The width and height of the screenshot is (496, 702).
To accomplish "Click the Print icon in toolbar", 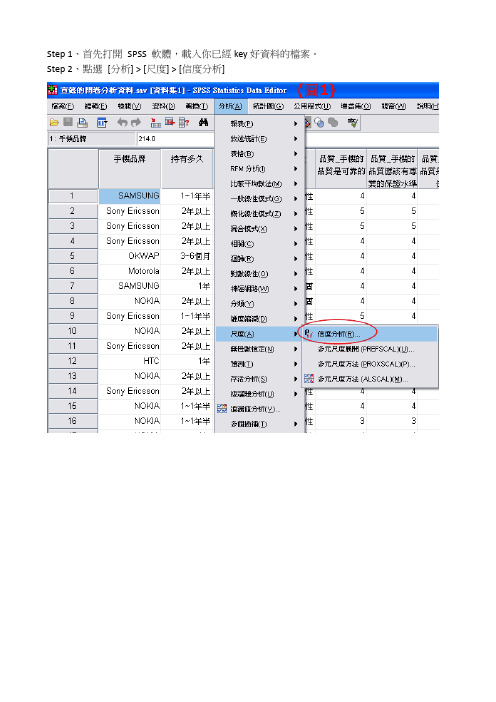I will [x=82, y=122].
